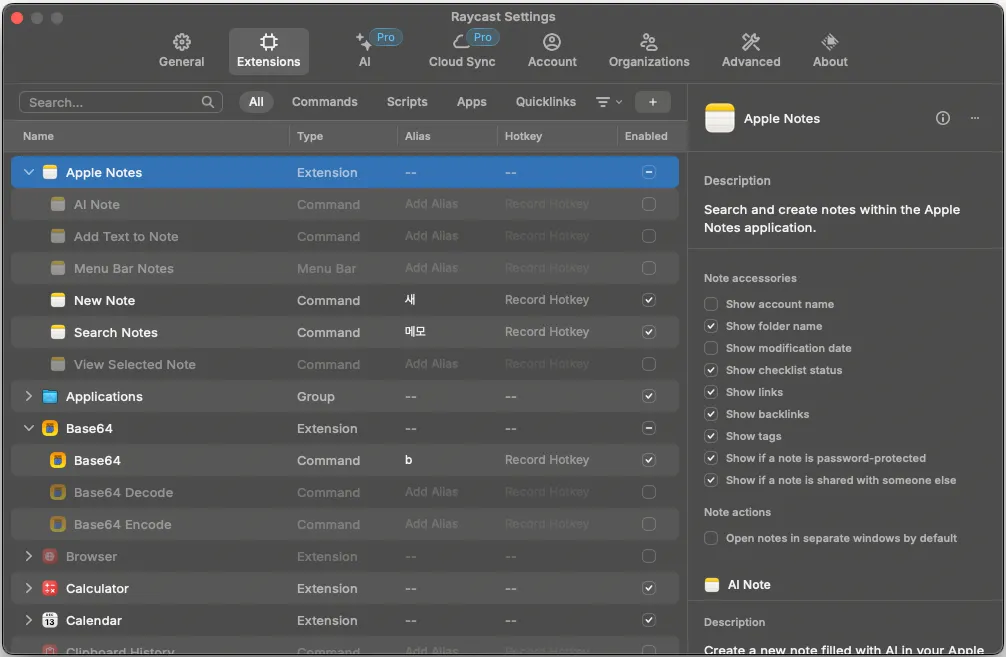This screenshot has height=657, width=1006.
Task: Open the three-dot more options menu
Action: pyautogui.click(x=975, y=118)
